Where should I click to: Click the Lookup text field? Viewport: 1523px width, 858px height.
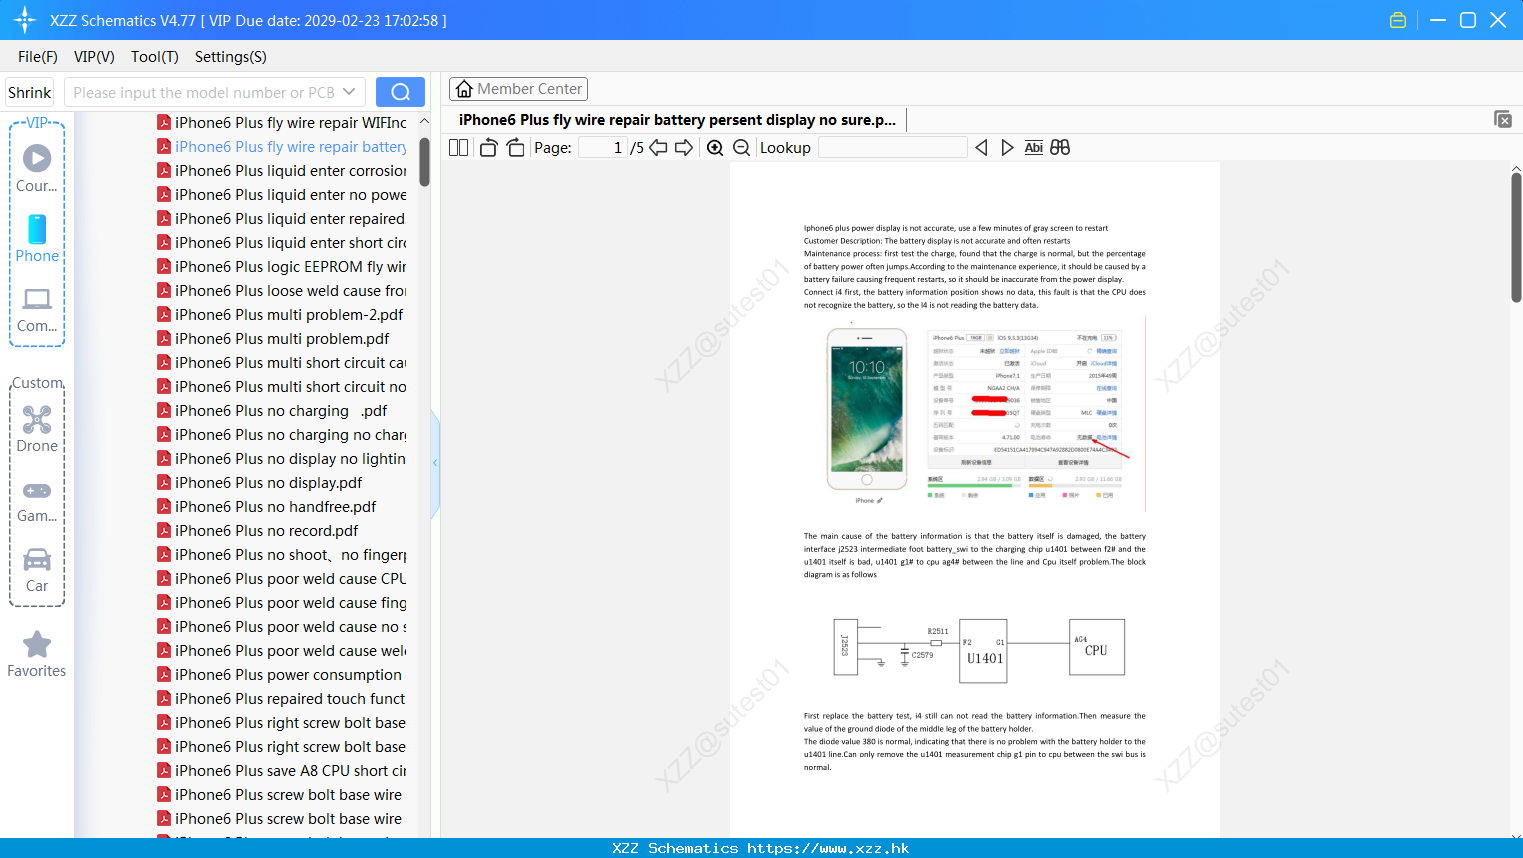tap(892, 147)
